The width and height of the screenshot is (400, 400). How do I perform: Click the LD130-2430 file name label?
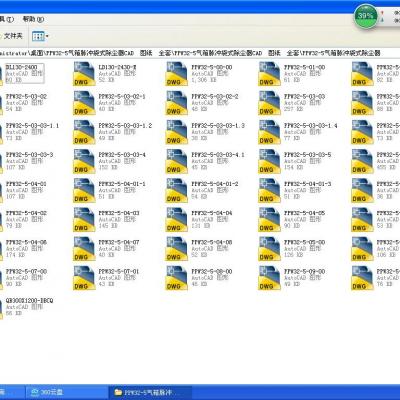tap(117, 67)
